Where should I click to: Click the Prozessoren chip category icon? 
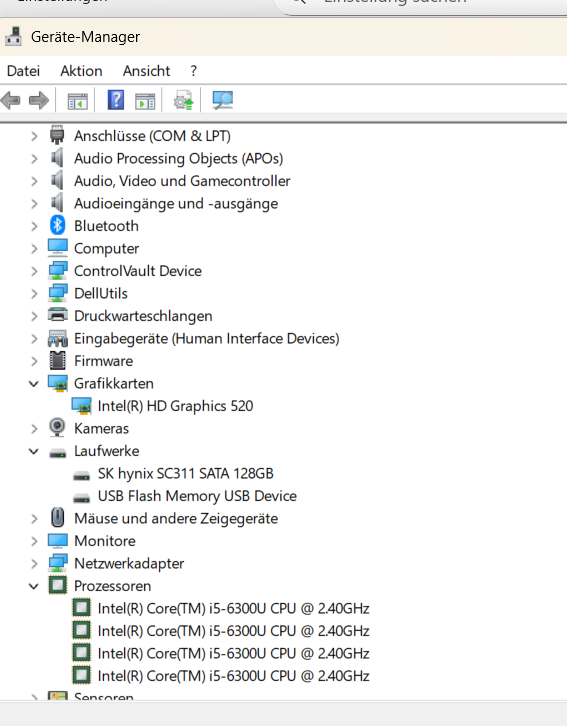tap(57, 585)
